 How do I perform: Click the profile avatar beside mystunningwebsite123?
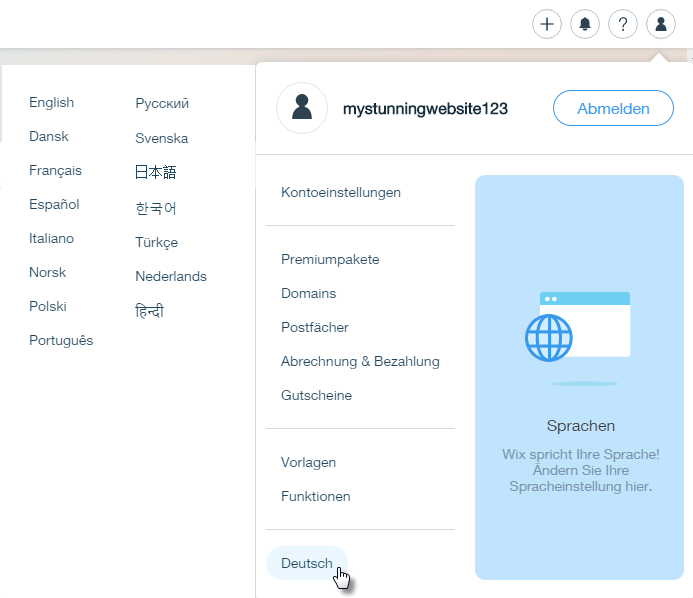click(x=301, y=108)
